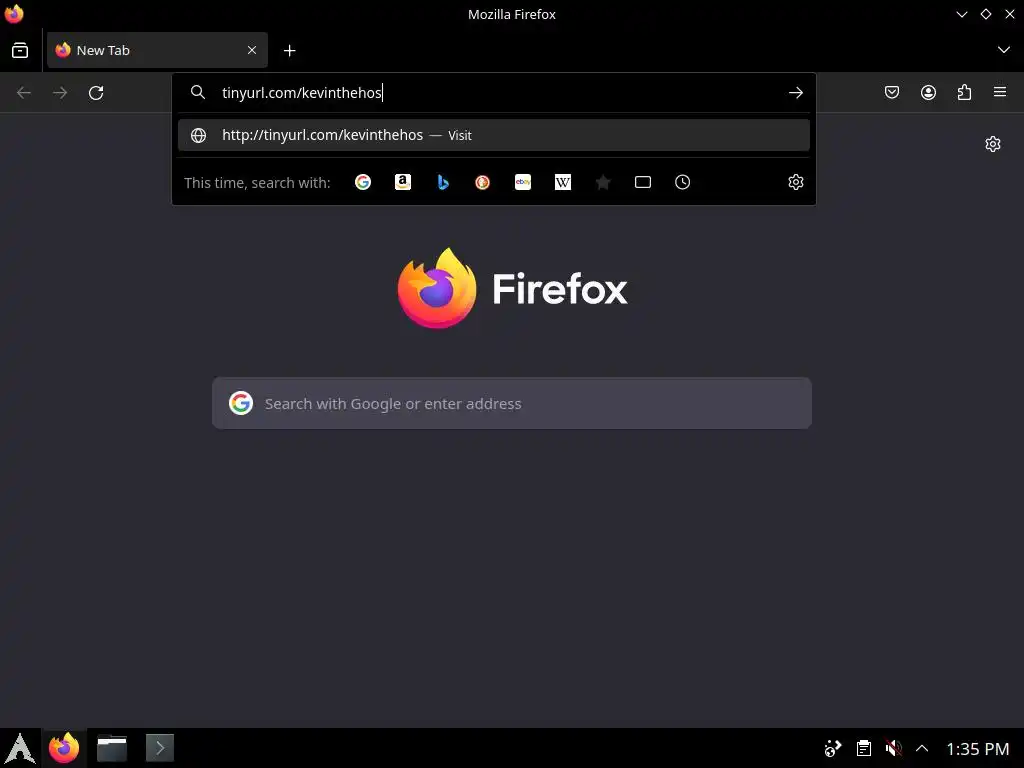Open the Extensions puzzle icon

pyautogui.click(x=965, y=93)
